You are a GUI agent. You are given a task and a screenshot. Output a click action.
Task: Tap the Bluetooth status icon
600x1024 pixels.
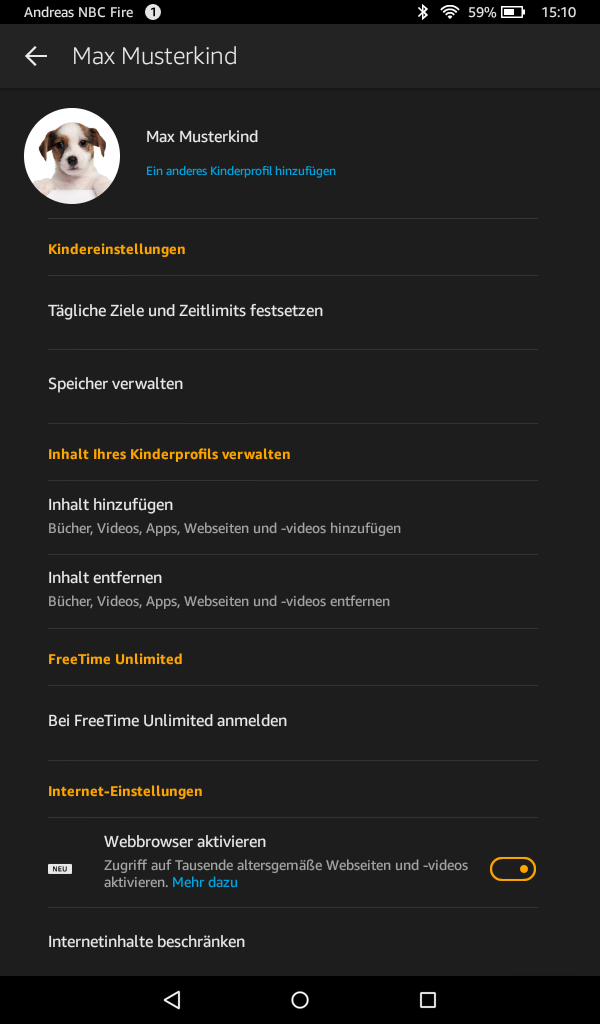click(x=422, y=12)
